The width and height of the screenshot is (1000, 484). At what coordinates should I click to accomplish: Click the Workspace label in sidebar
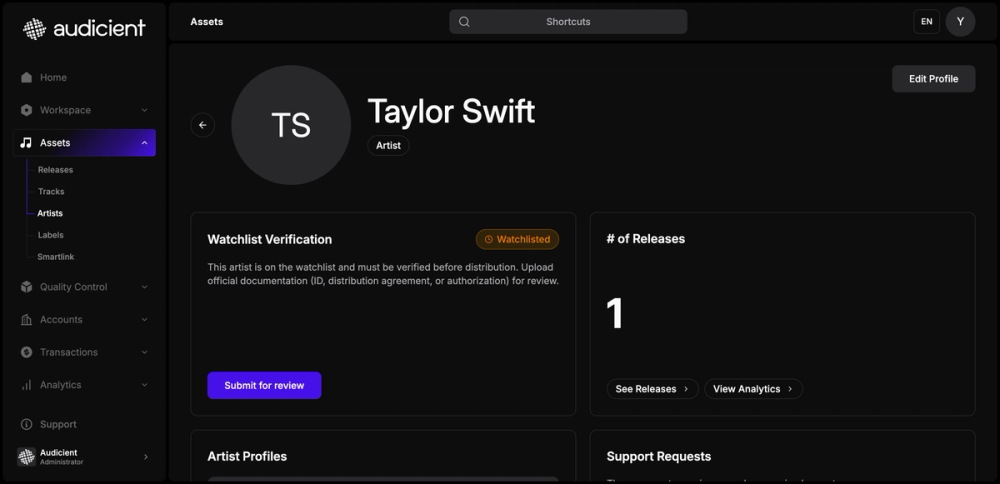click(x=66, y=110)
